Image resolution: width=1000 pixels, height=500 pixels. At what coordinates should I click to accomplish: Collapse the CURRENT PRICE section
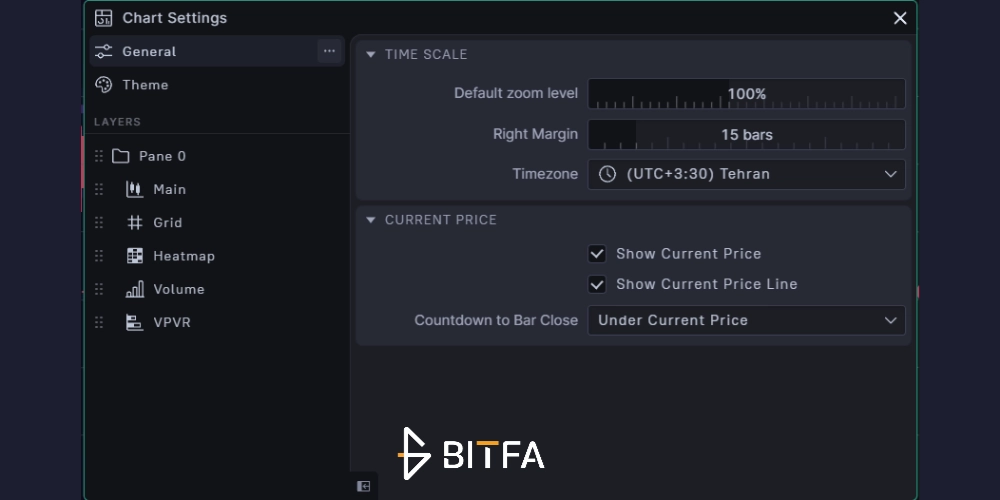coord(371,220)
